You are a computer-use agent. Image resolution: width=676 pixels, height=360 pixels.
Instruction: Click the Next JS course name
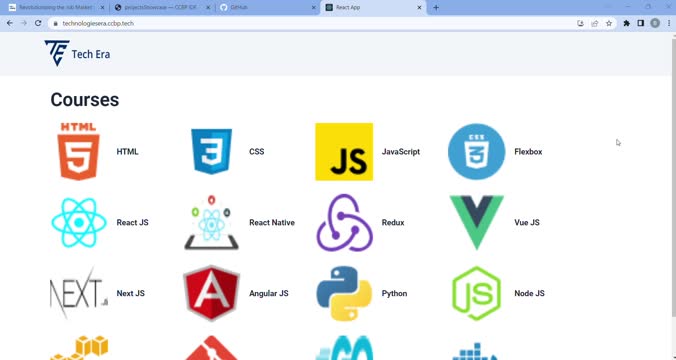131,293
